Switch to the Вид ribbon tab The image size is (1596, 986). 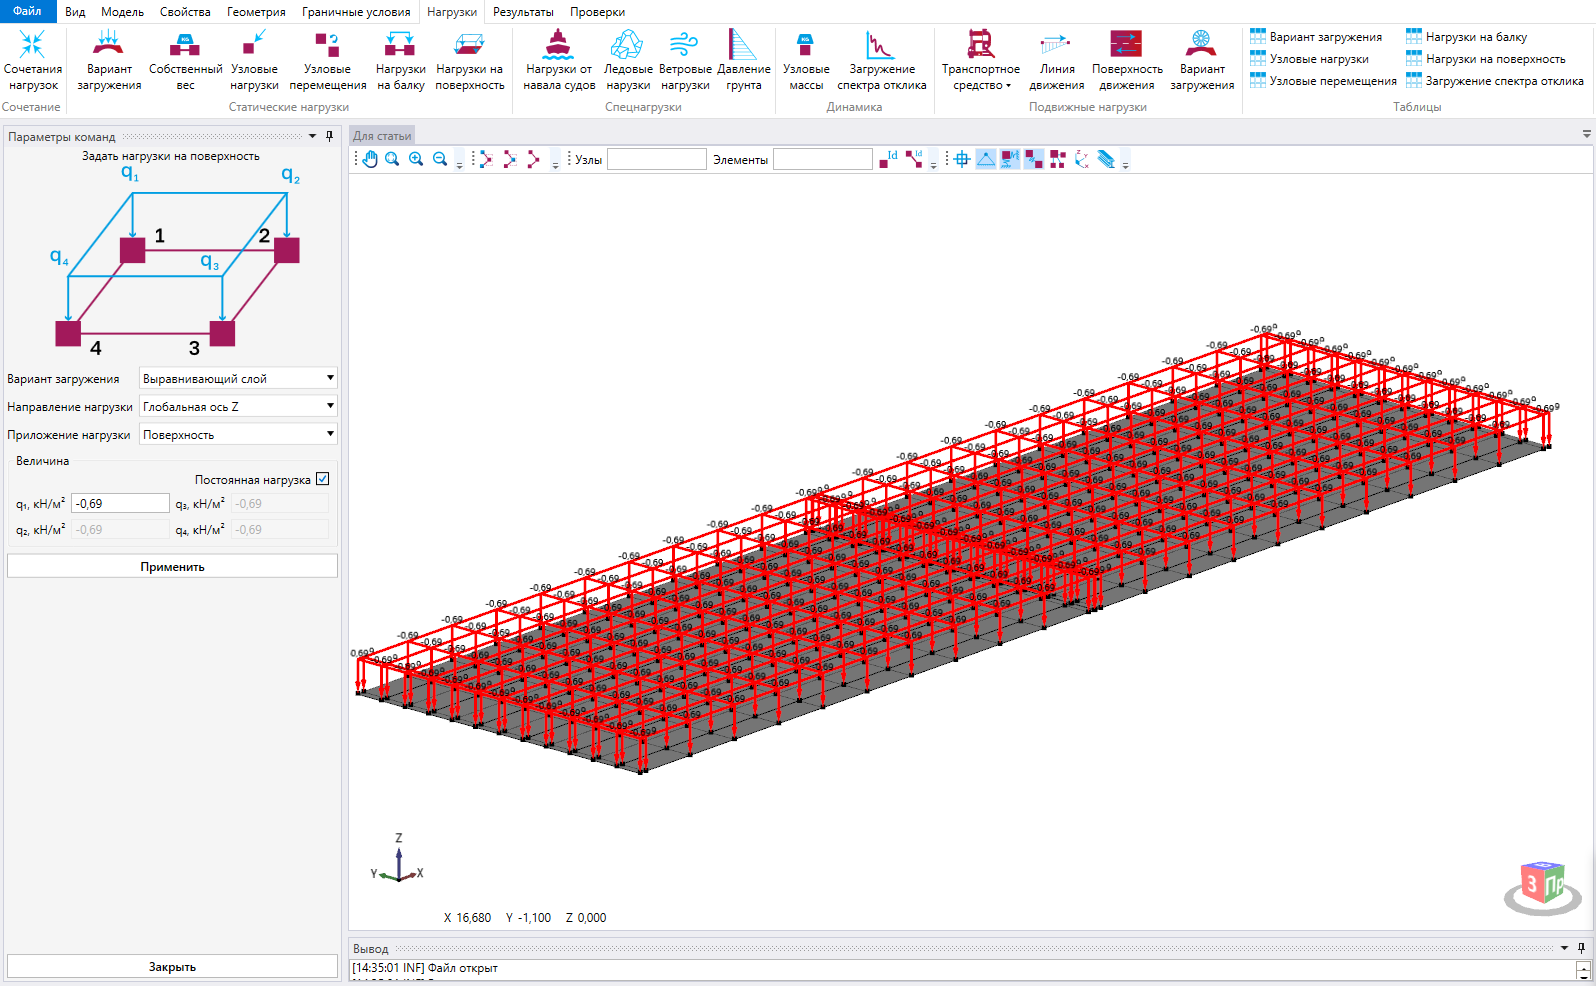[x=75, y=12]
